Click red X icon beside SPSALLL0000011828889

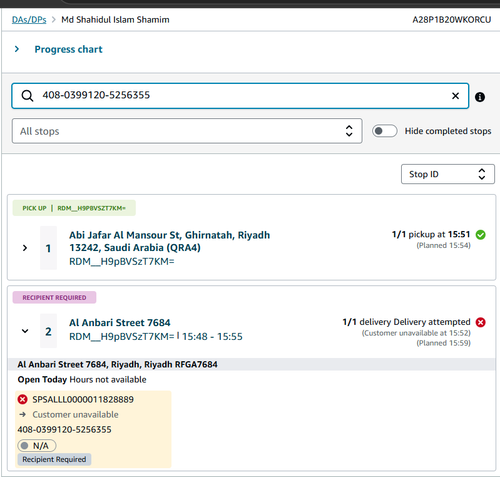click(x=23, y=399)
